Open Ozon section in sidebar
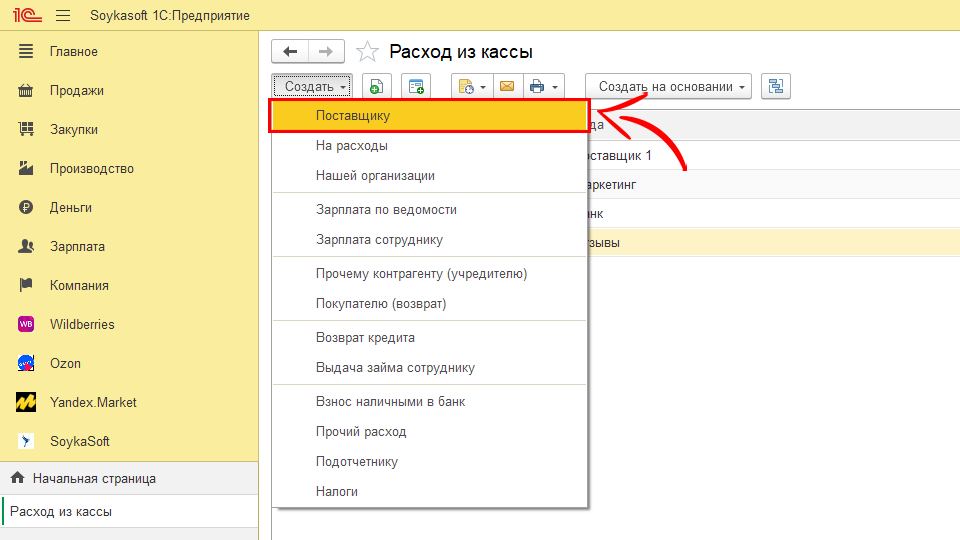Screen dimensions: 960x540 (65, 363)
